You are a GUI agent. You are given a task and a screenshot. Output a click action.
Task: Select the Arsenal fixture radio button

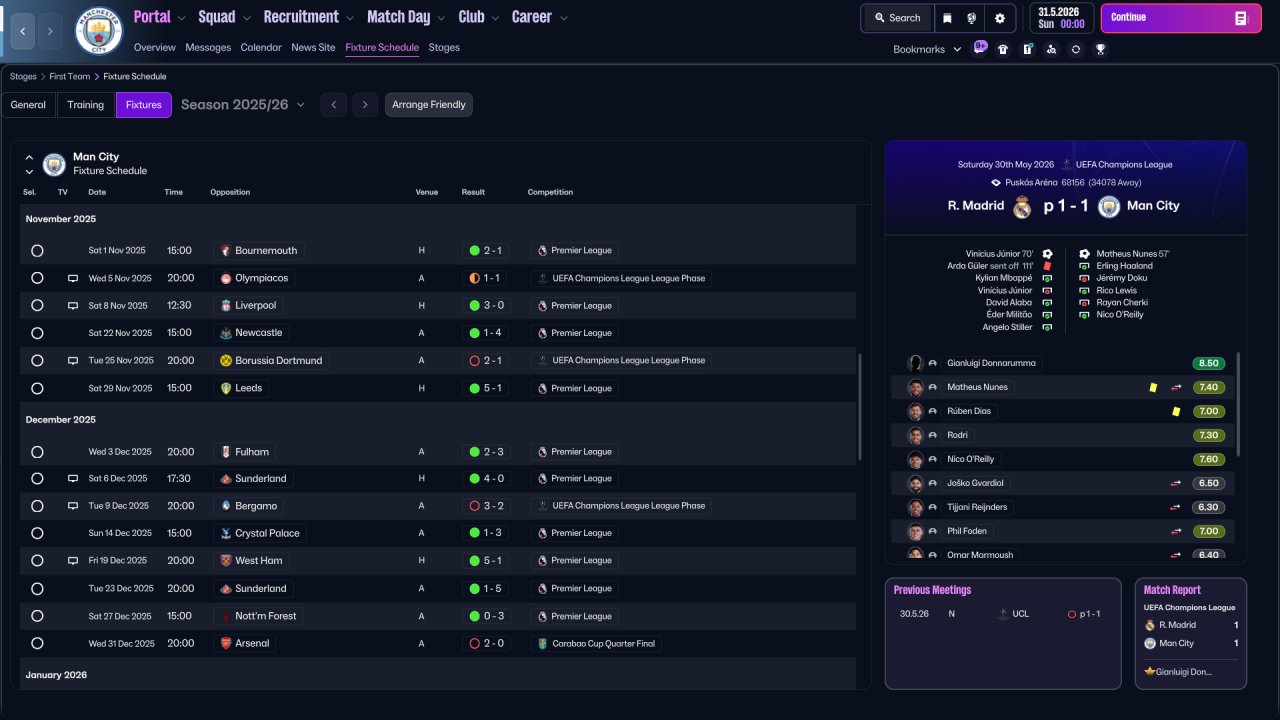[37, 643]
